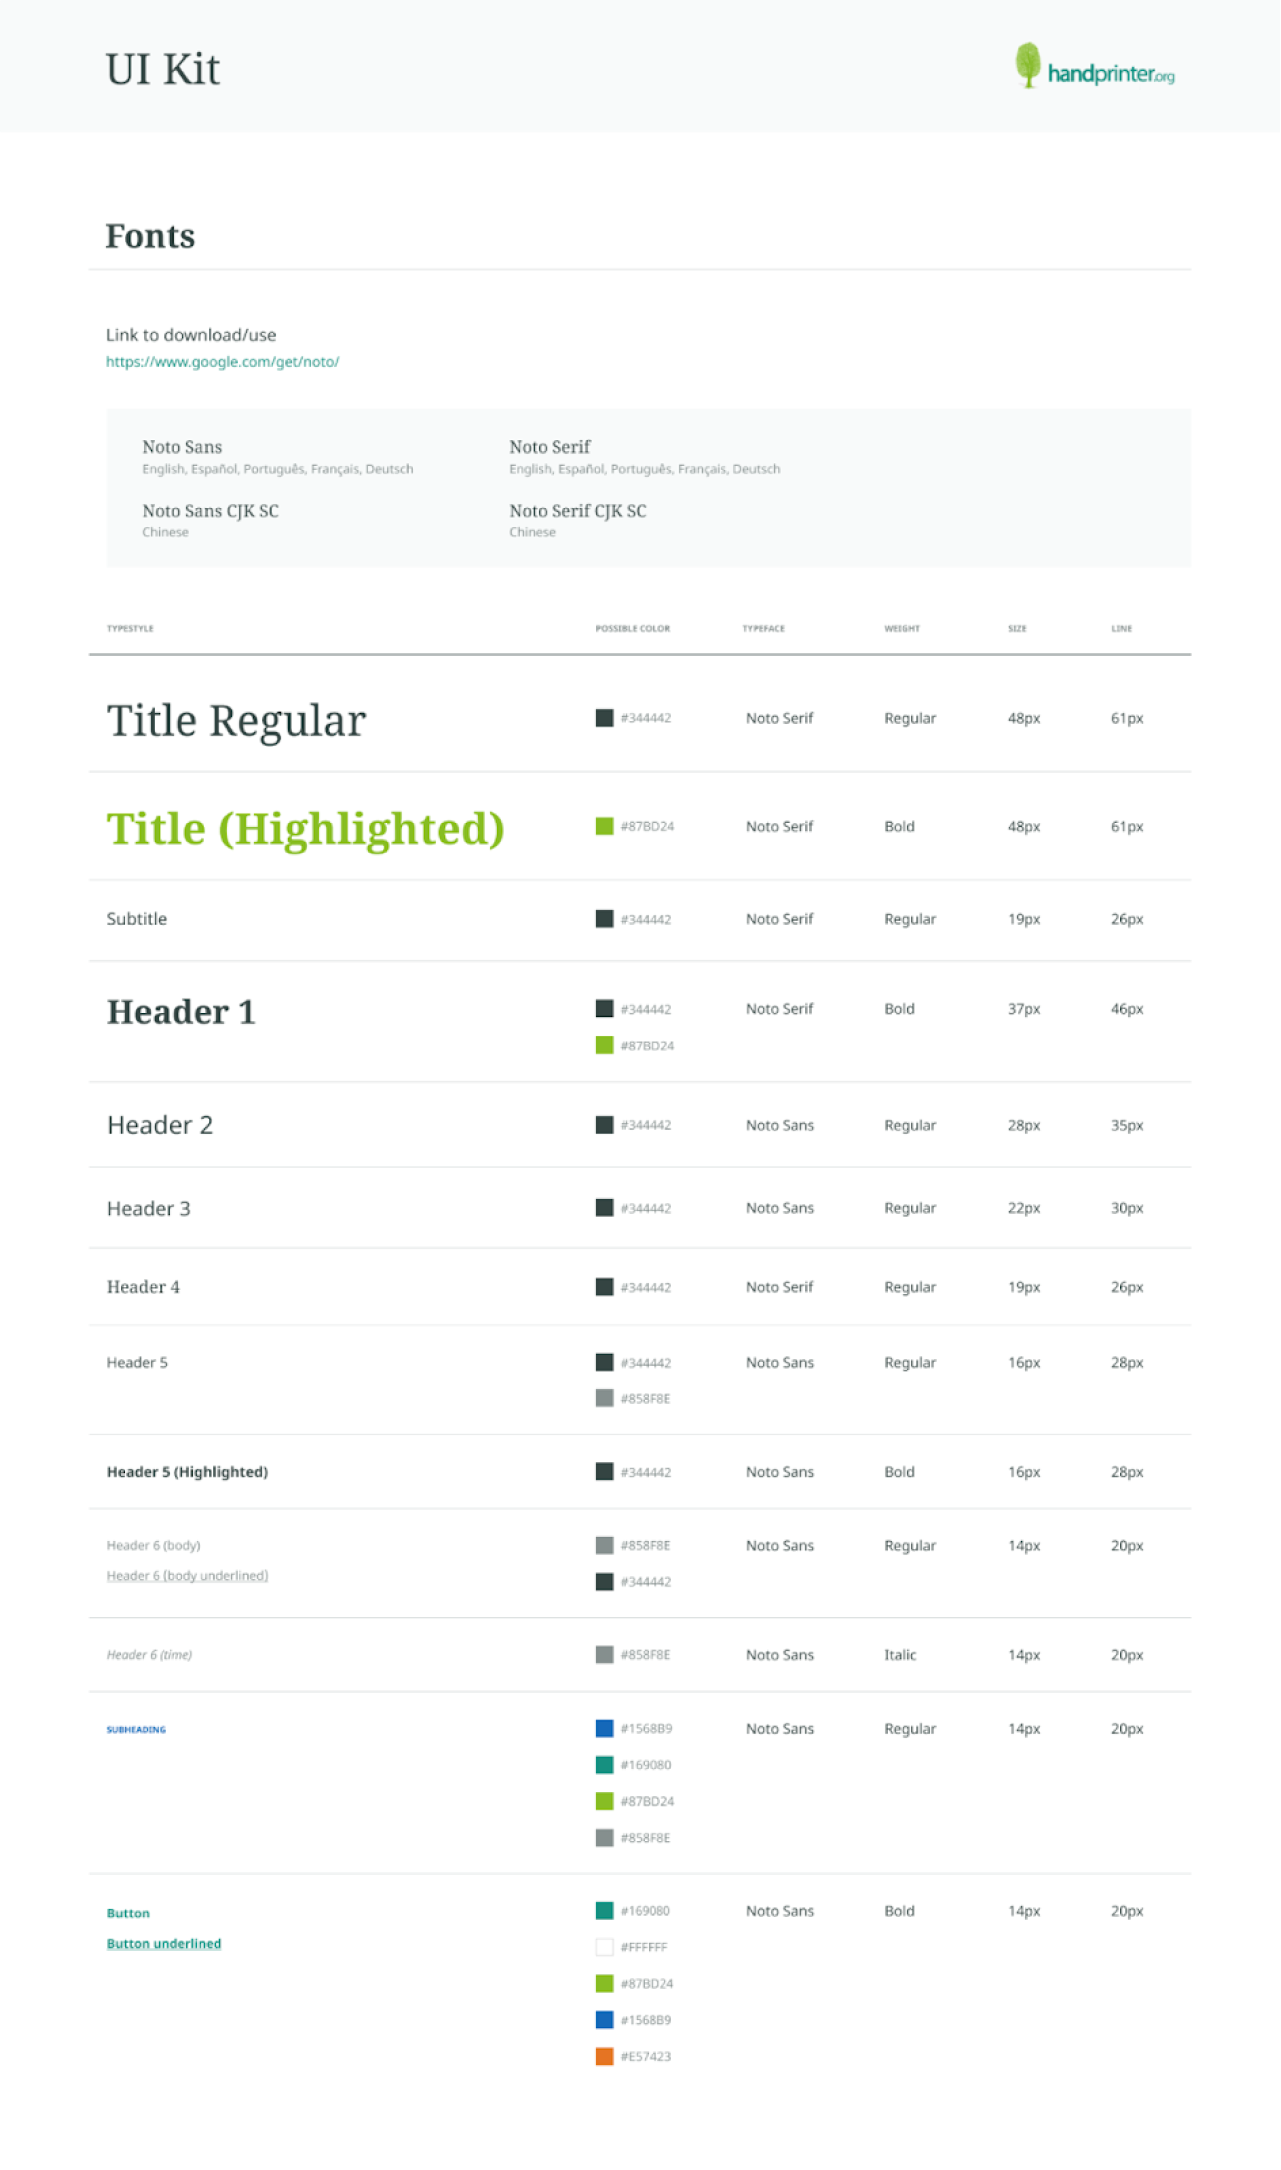The width and height of the screenshot is (1281, 2170).
Task: Click the Header 1 sample text
Action: 181,1012
